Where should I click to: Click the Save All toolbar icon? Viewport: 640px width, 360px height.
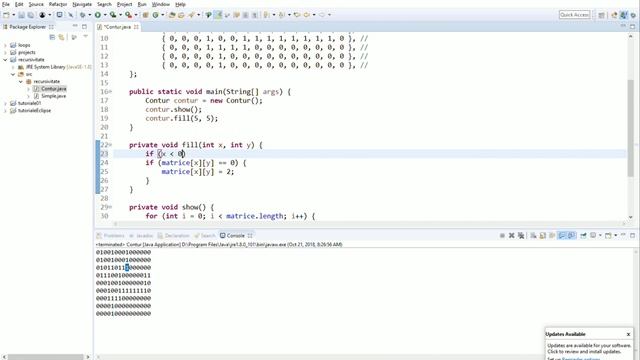pos(30,15)
